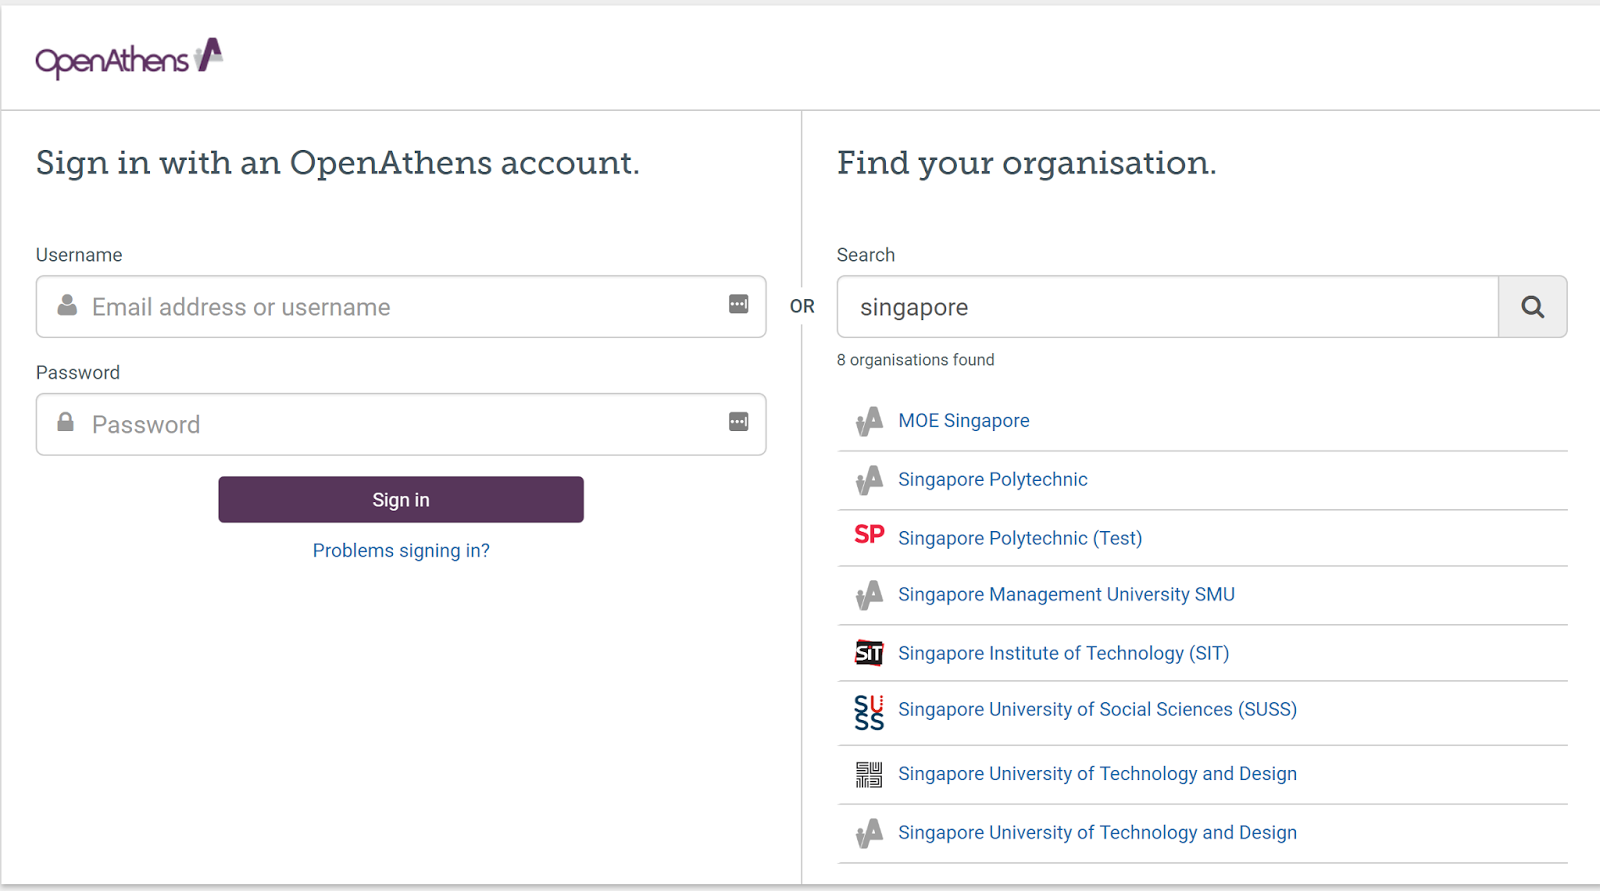This screenshot has height=891, width=1600.
Task: Click the SIT logo icon
Action: pyautogui.click(x=869, y=653)
